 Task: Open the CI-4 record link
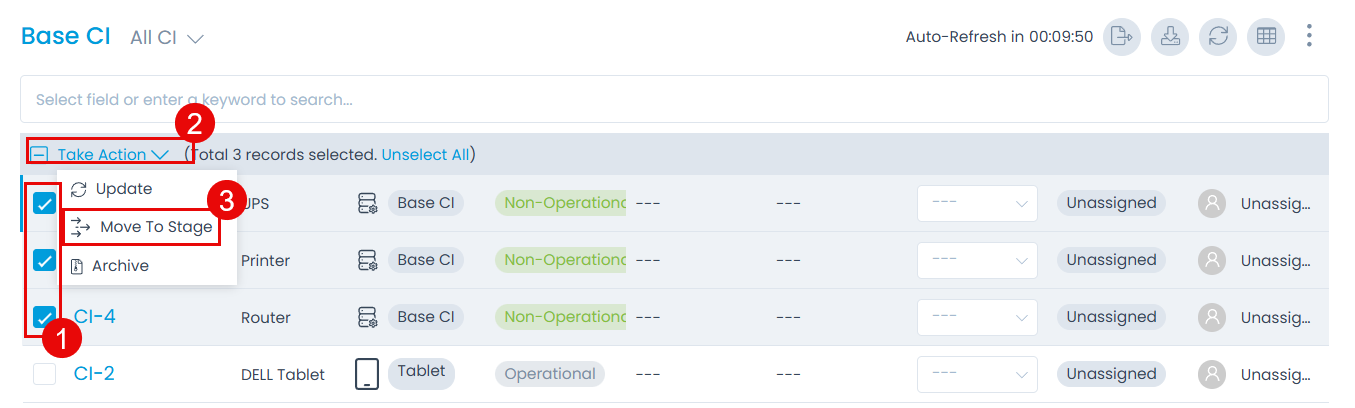(95, 317)
